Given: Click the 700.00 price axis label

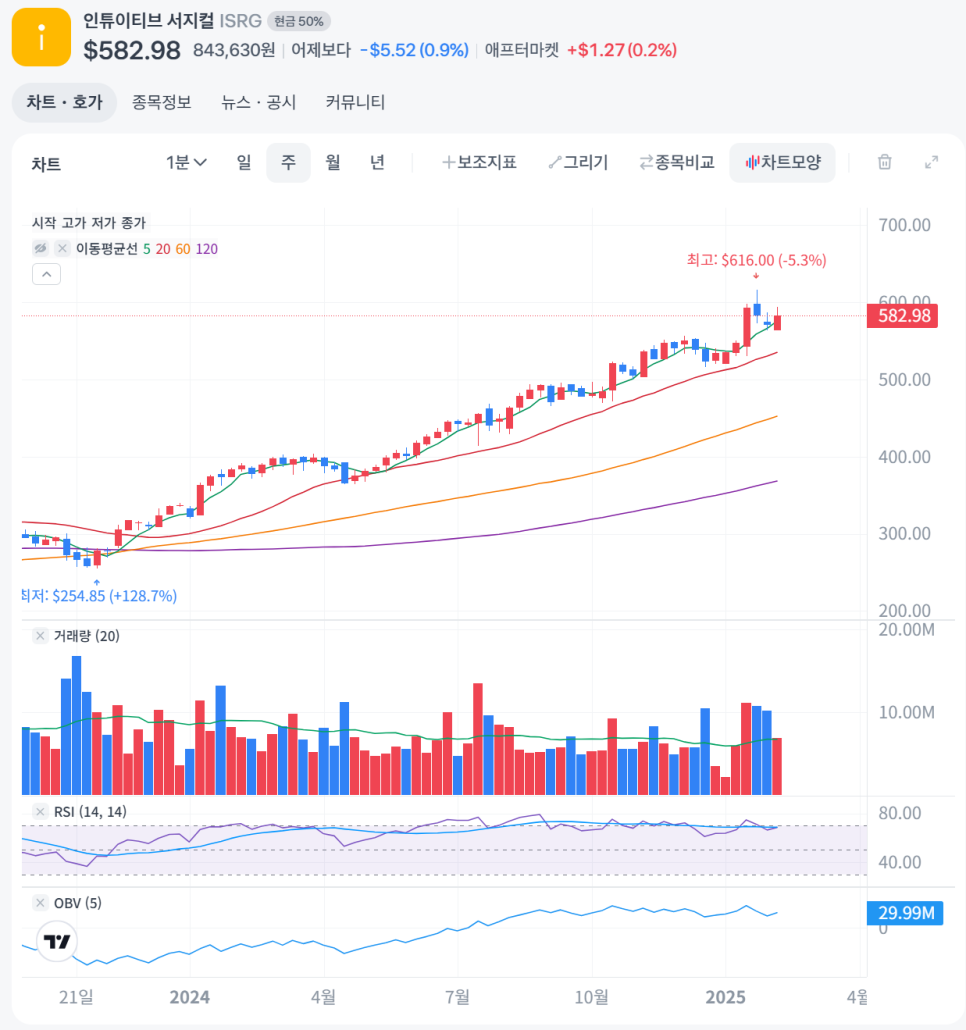Looking at the screenshot, I should pyautogui.click(x=905, y=225).
